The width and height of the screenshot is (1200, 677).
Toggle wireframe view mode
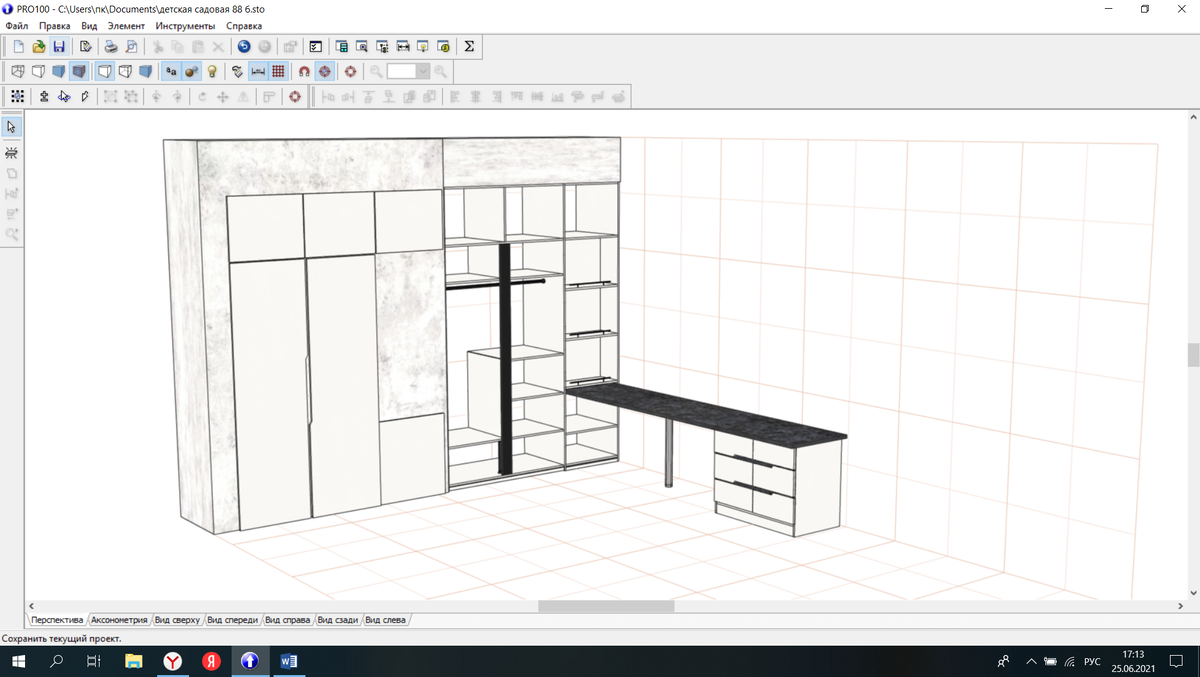pyautogui.click(x=18, y=71)
